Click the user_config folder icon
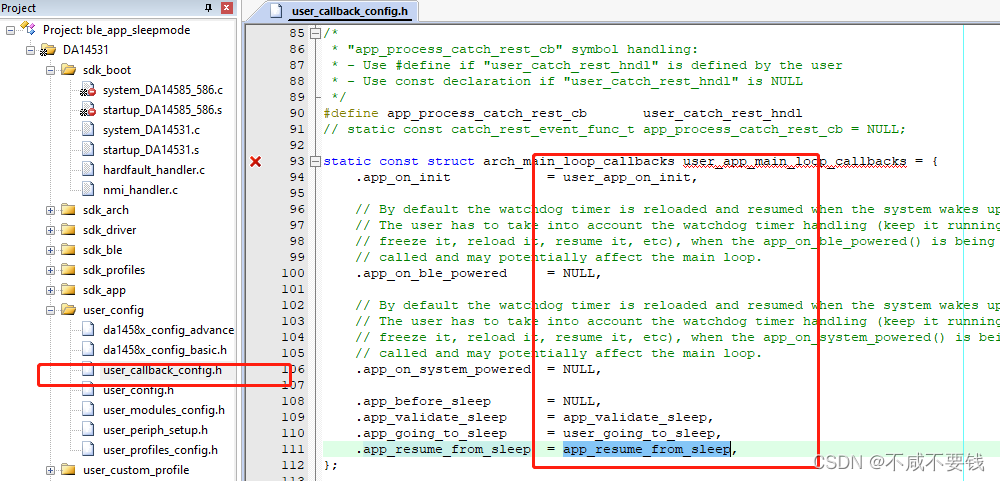 pos(68,310)
